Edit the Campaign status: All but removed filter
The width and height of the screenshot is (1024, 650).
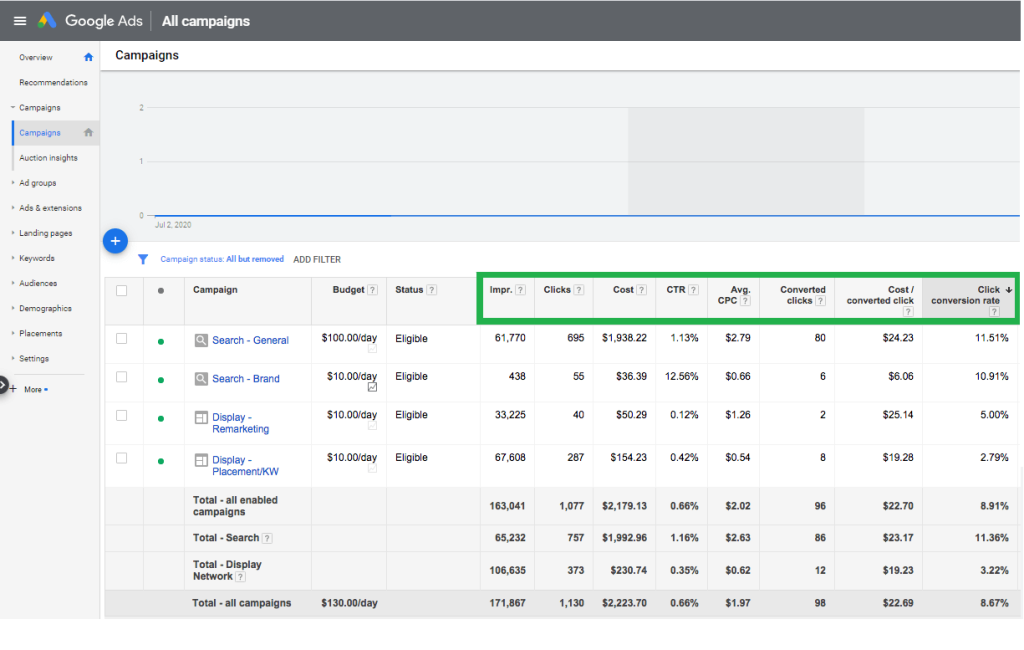222,259
